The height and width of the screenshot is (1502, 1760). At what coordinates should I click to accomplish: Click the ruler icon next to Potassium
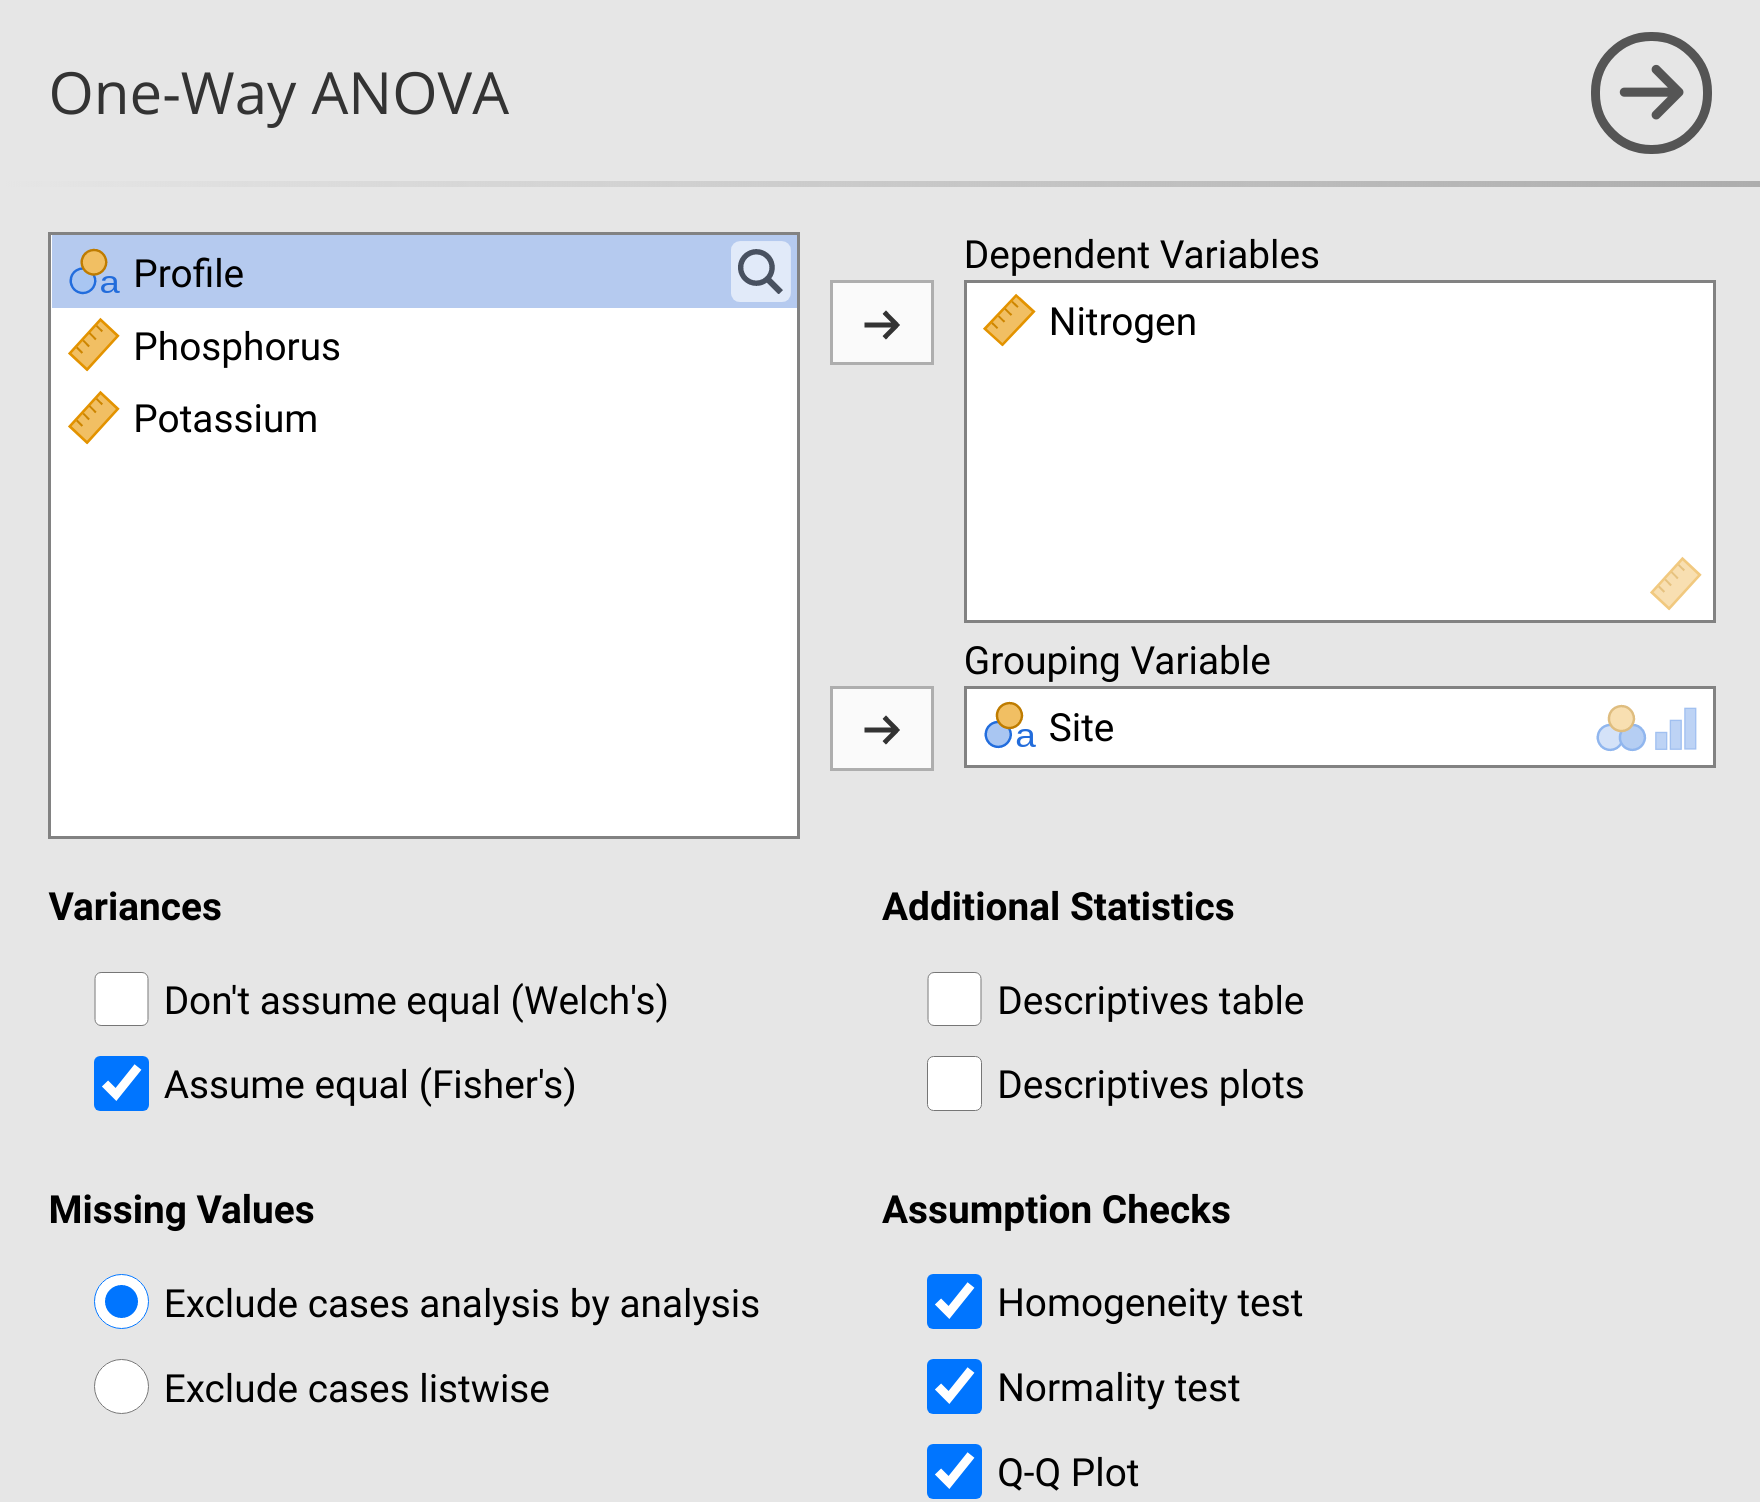(94, 418)
